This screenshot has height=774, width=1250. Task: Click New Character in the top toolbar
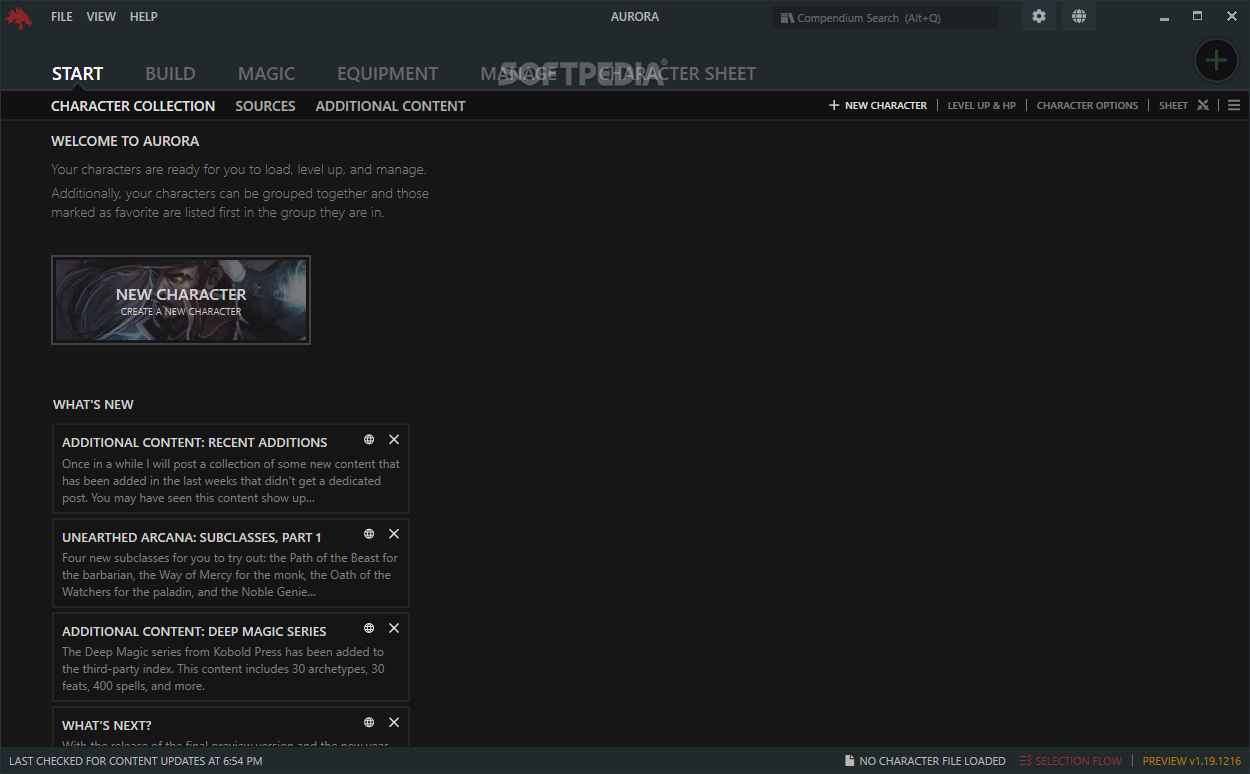click(x=878, y=105)
